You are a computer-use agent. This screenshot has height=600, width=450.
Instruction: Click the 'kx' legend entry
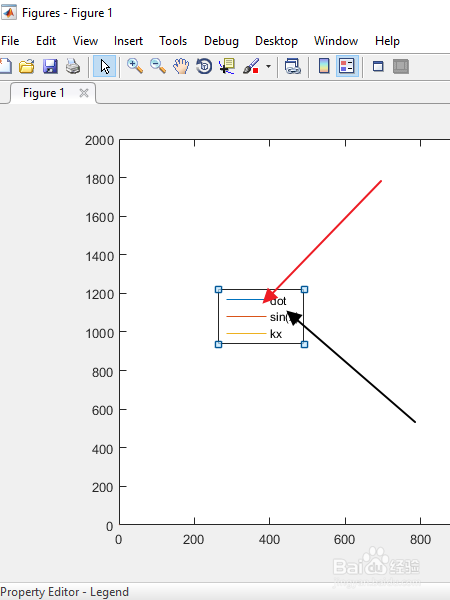pyautogui.click(x=276, y=334)
